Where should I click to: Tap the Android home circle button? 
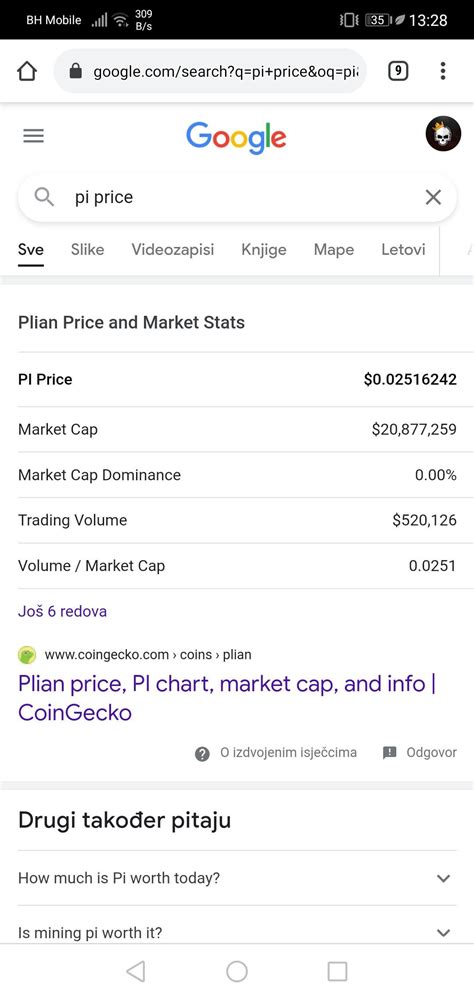tap(237, 971)
